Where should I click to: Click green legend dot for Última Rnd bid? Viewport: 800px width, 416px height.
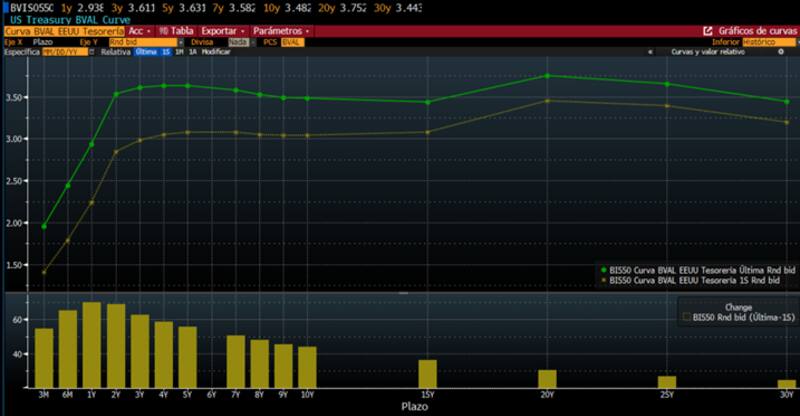coord(602,270)
